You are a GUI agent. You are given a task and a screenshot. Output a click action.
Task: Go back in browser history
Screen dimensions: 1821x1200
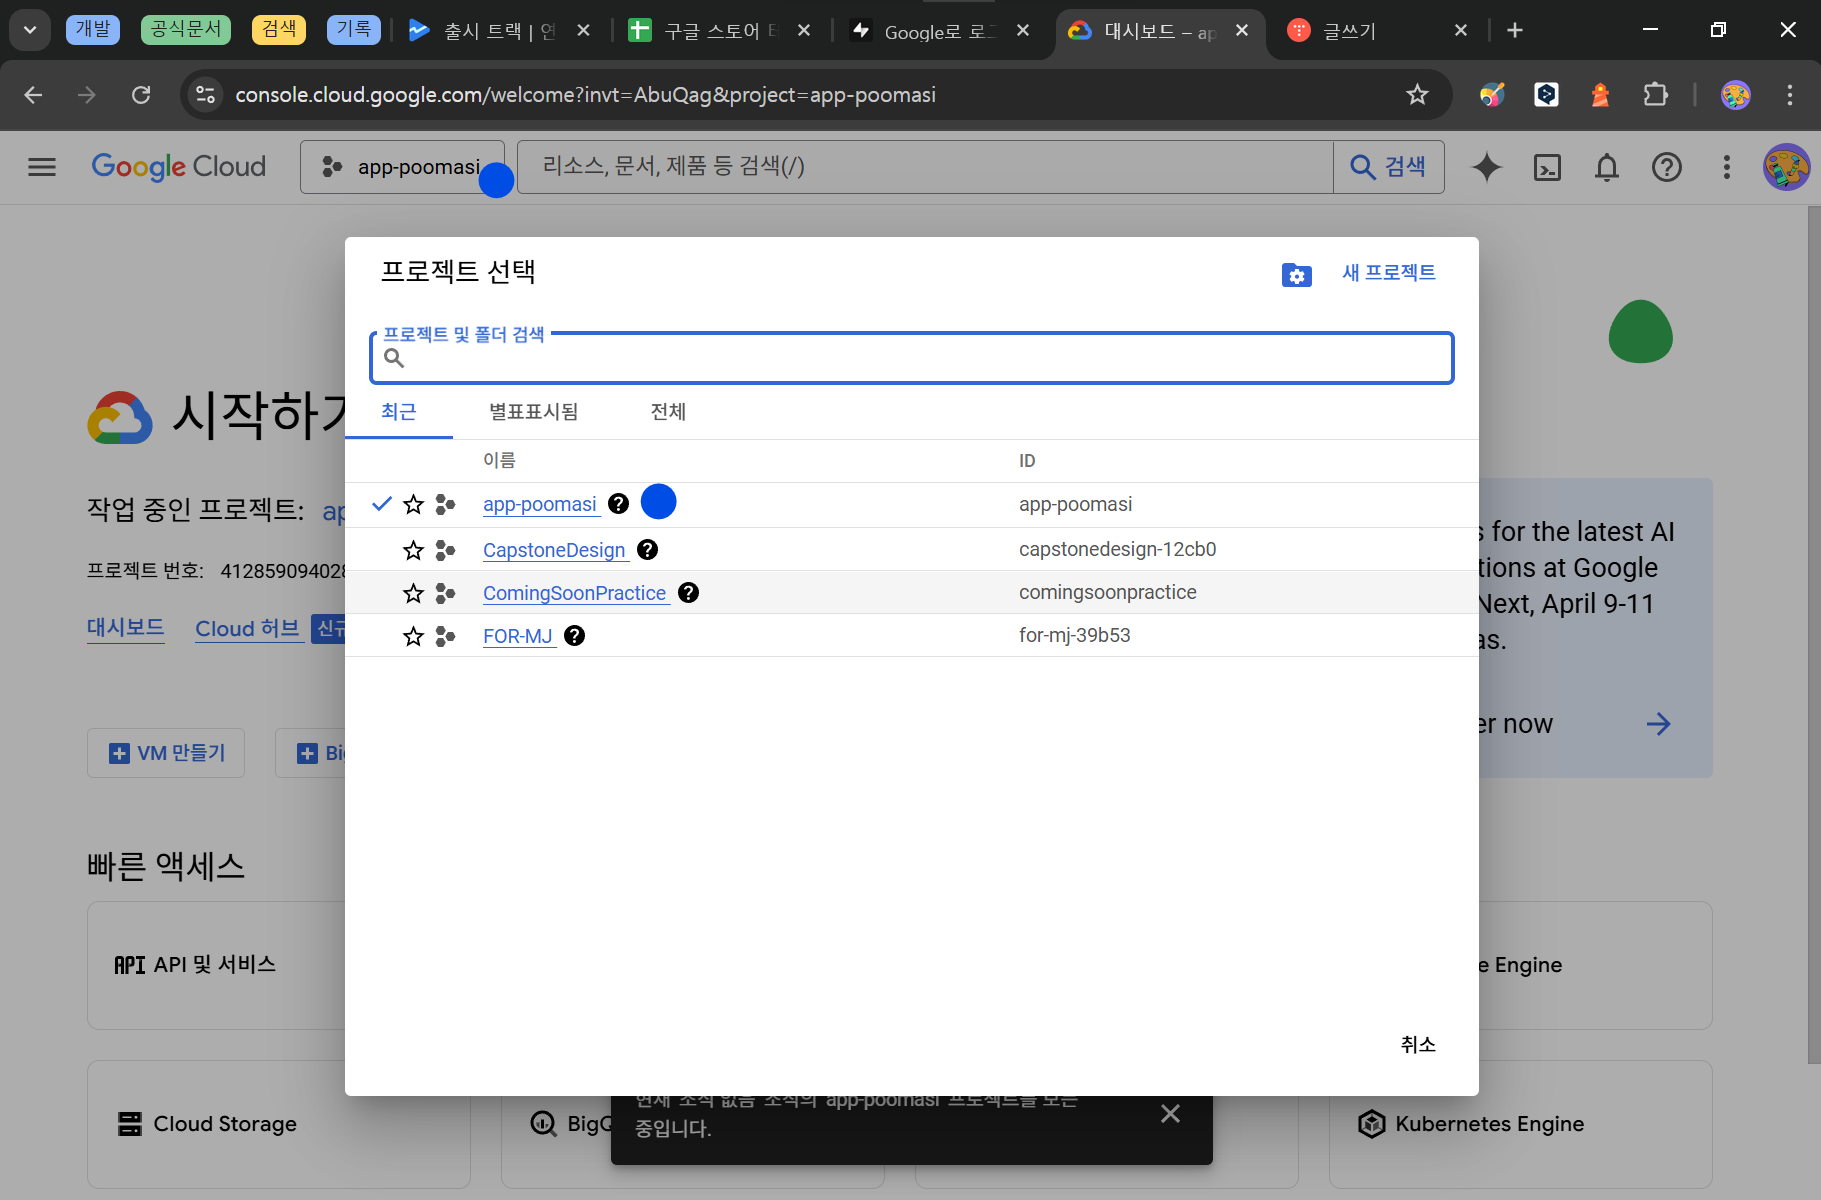[x=33, y=95]
